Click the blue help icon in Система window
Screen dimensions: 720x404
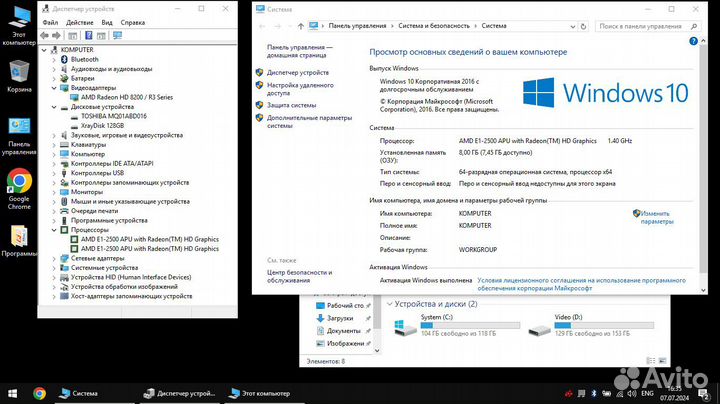(694, 43)
